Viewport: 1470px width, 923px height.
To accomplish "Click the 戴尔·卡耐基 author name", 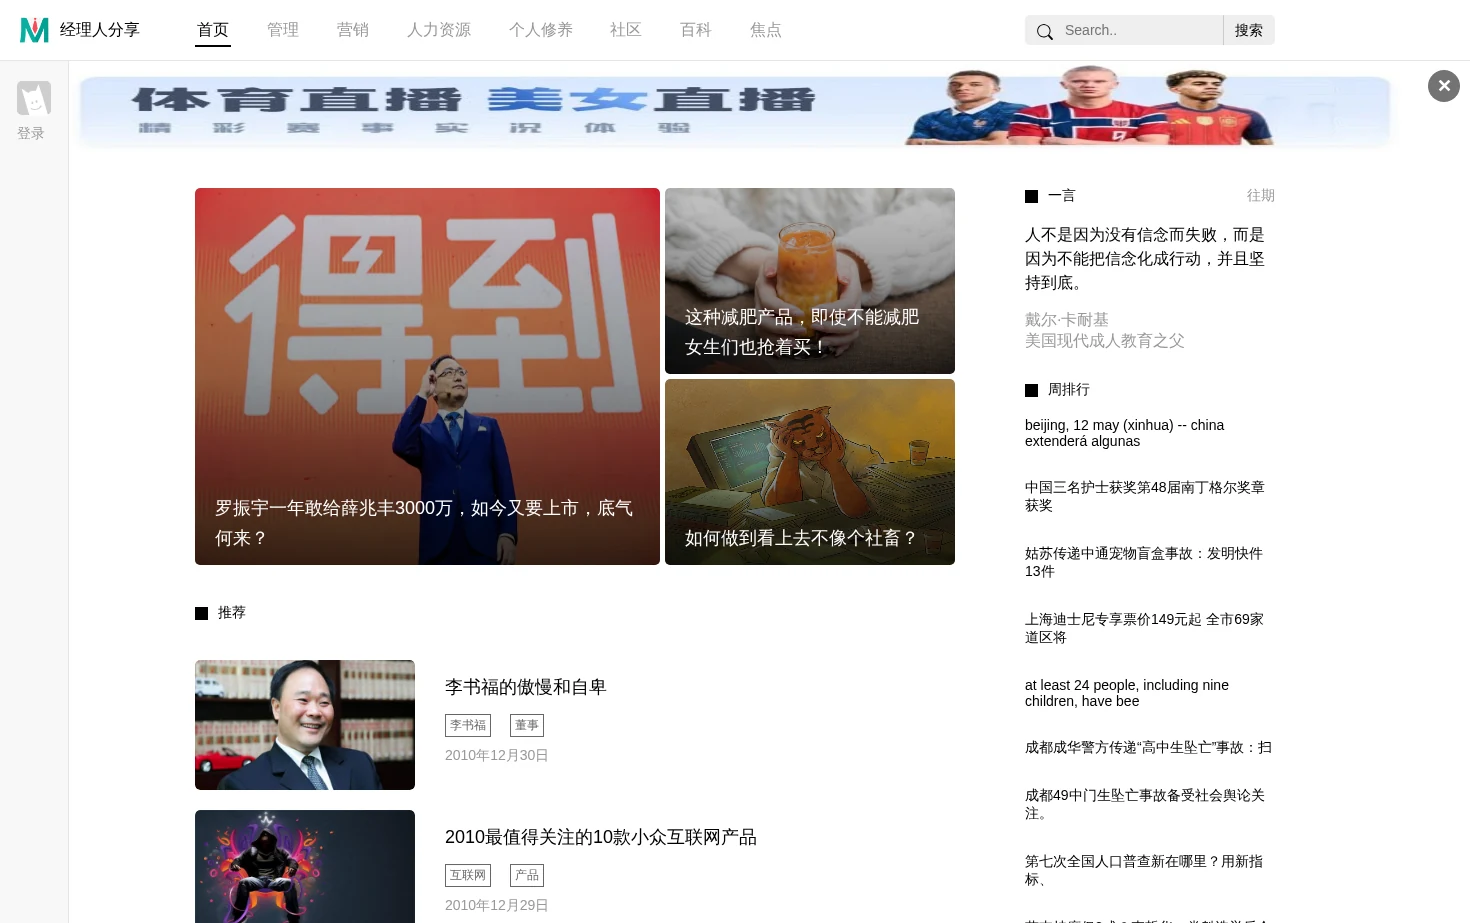I will 1067,319.
